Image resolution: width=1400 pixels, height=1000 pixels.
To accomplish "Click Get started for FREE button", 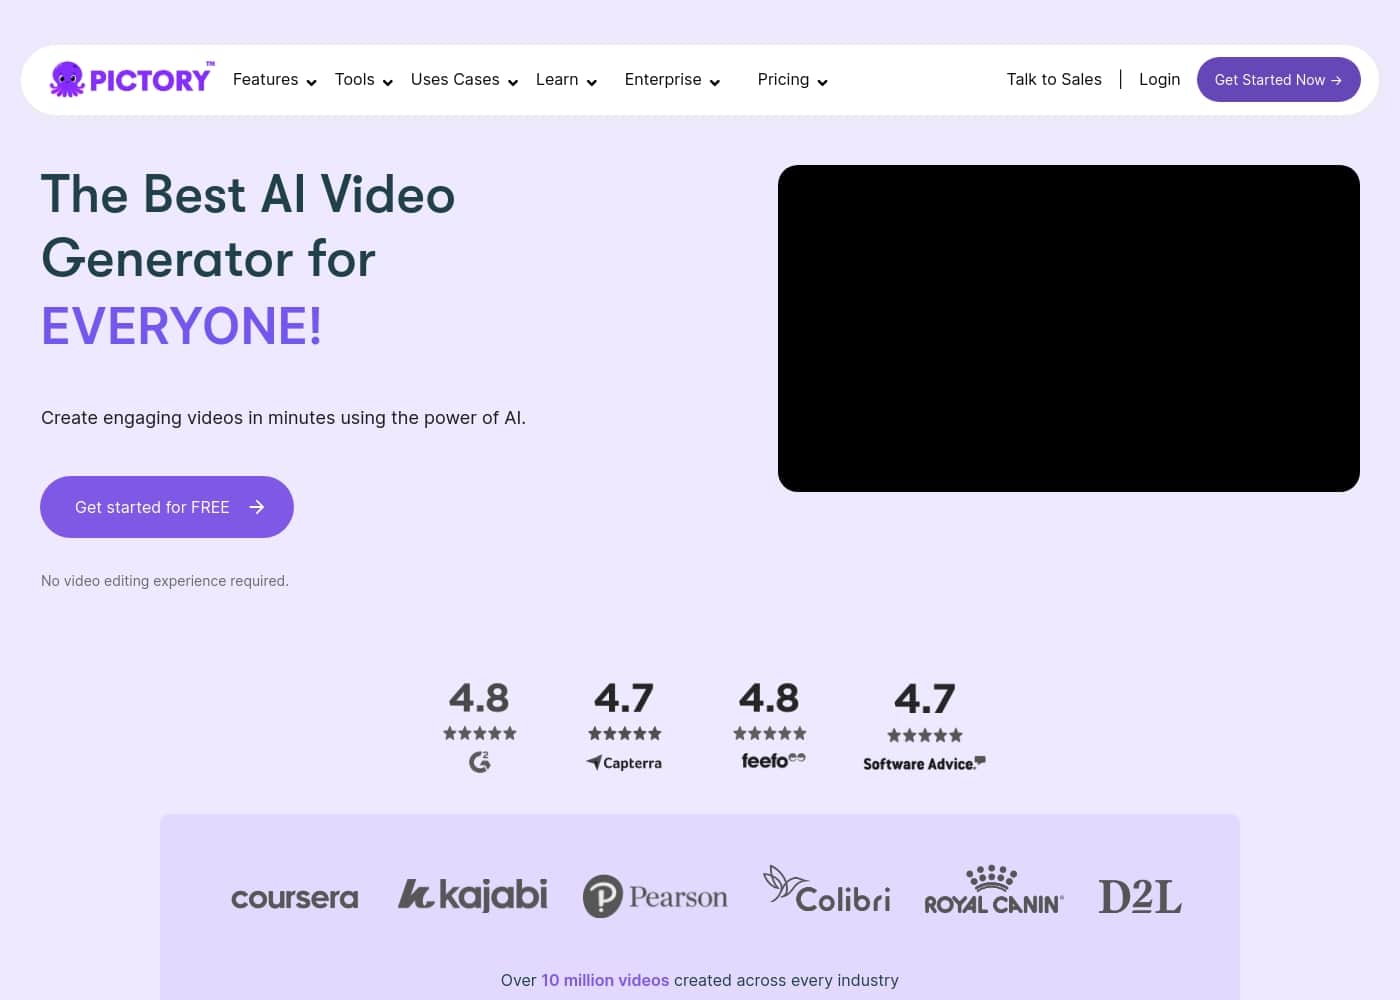I will click(167, 507).
